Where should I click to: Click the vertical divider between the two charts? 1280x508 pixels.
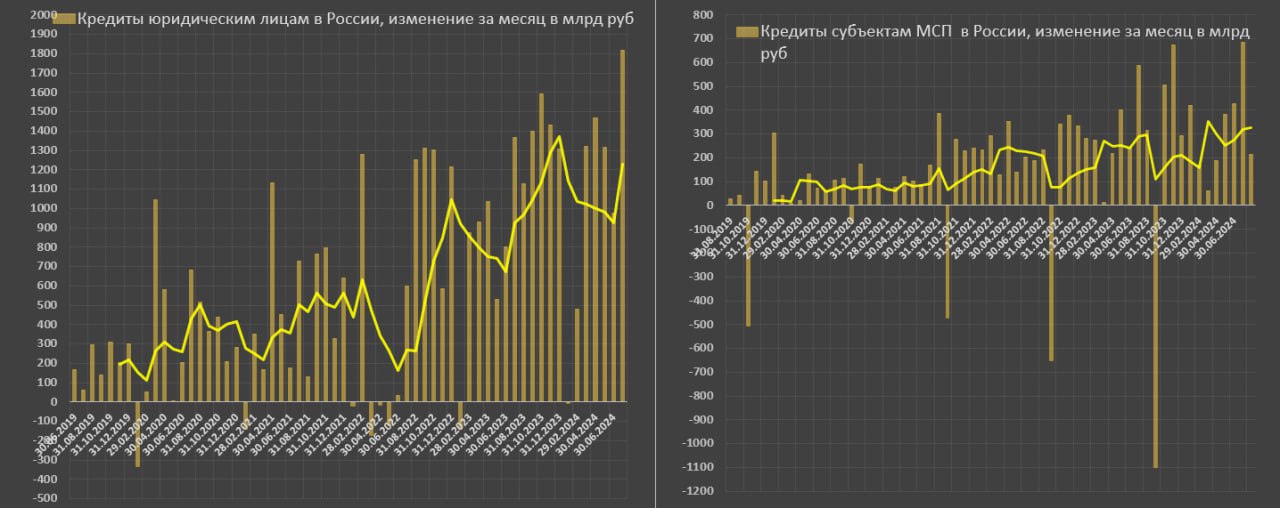click(x=656, y=254)
